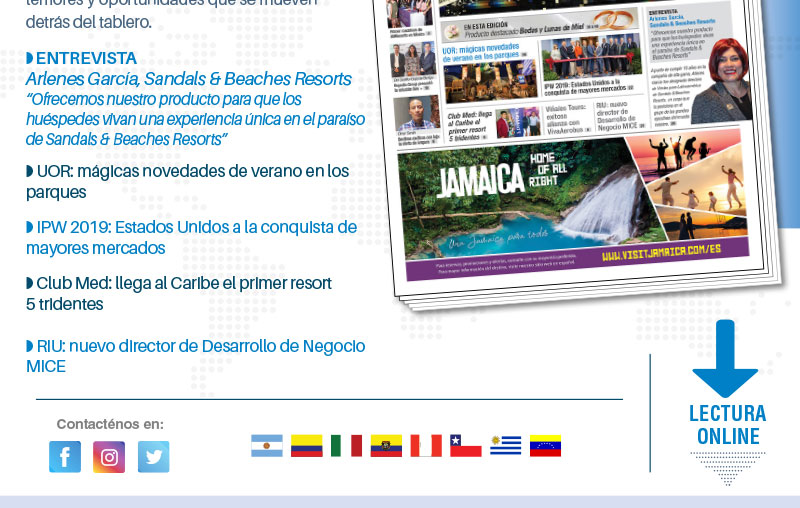Click the red-haired woman portrait in the newspaper
The width and height of the screenshot is (800, 508).
click(722, 82)
